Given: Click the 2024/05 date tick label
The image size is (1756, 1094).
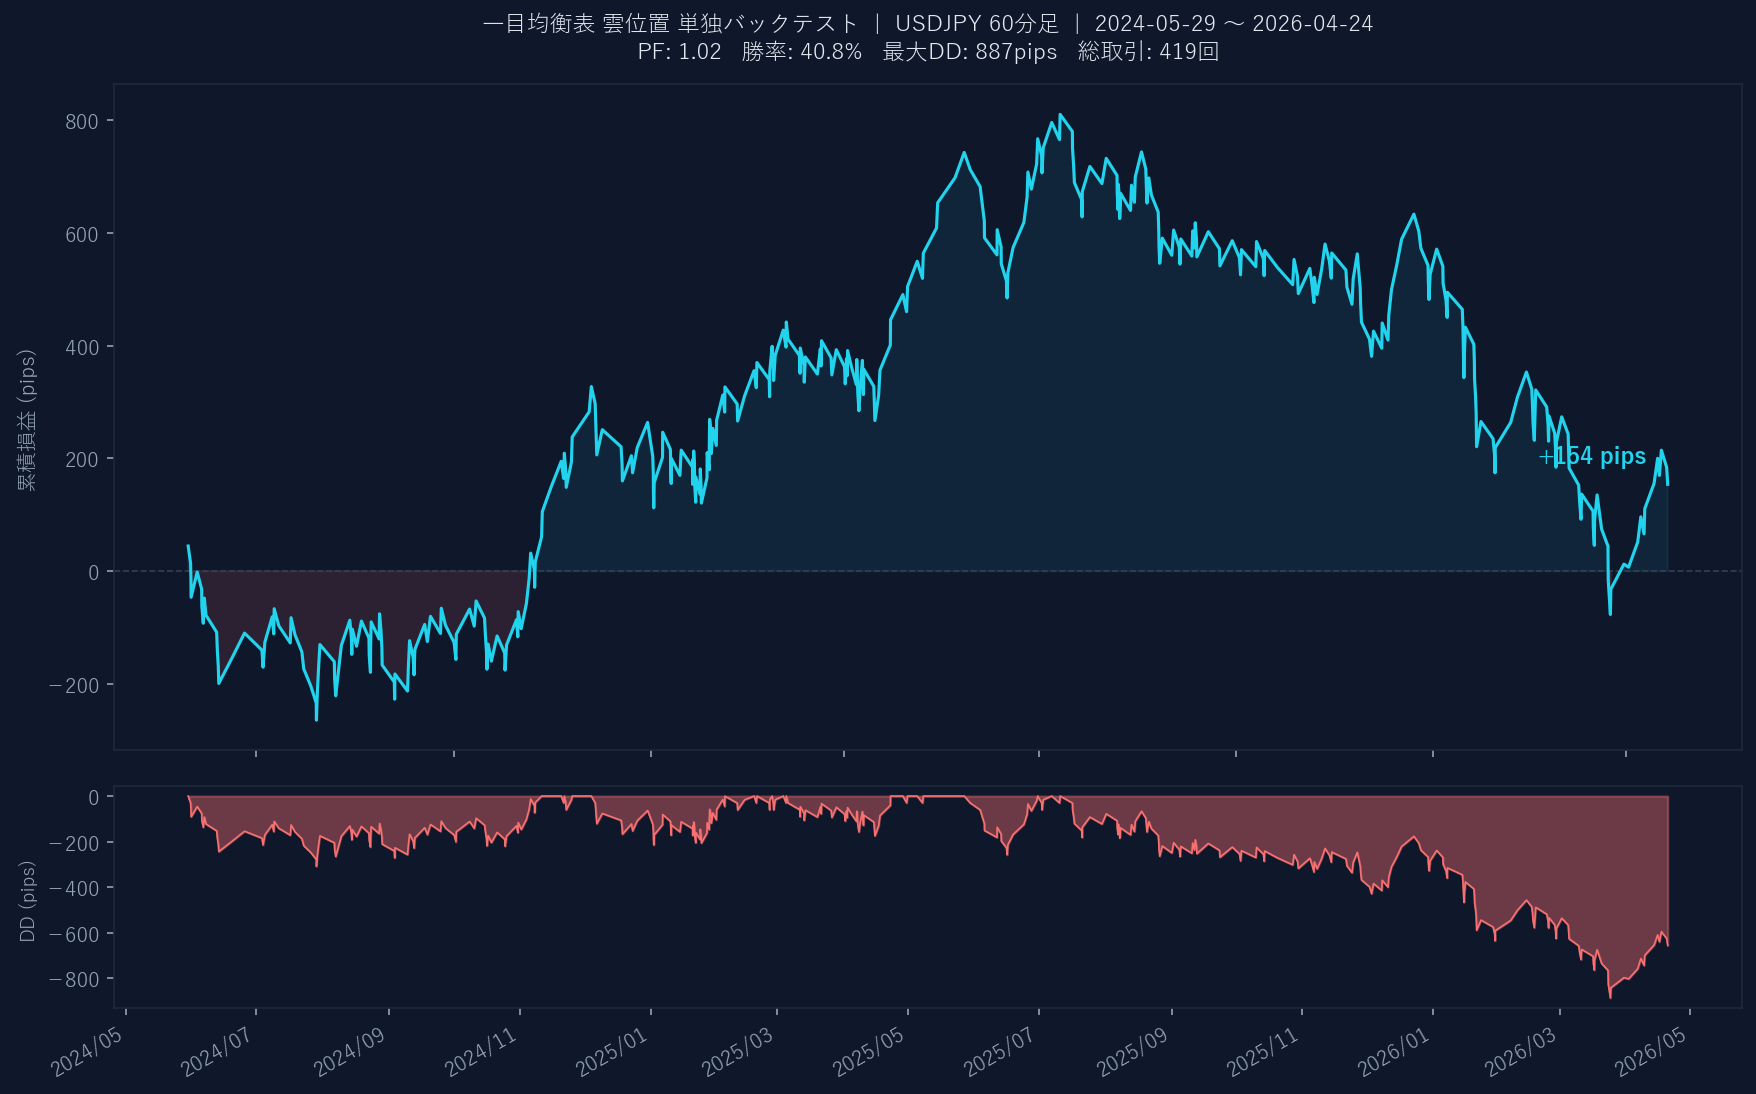Looking at the screenshot, I should pos(88,1052).
